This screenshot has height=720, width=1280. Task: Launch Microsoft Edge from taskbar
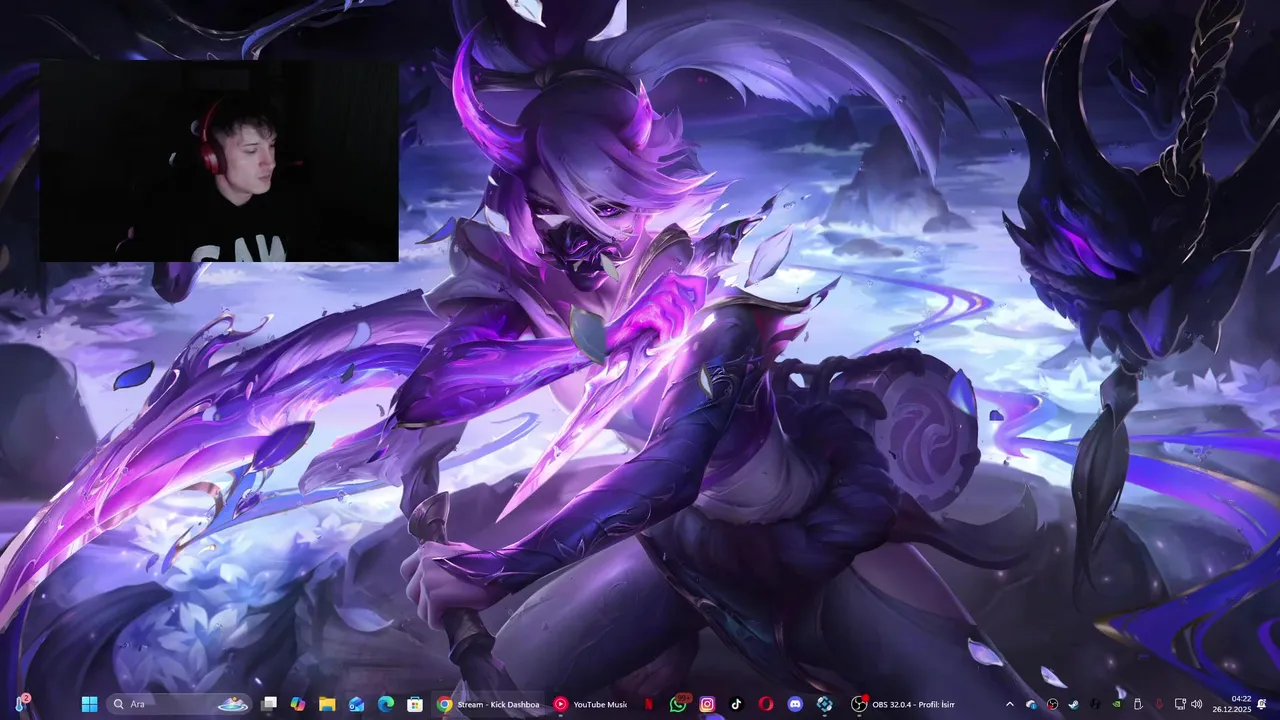tap(385, 704)
